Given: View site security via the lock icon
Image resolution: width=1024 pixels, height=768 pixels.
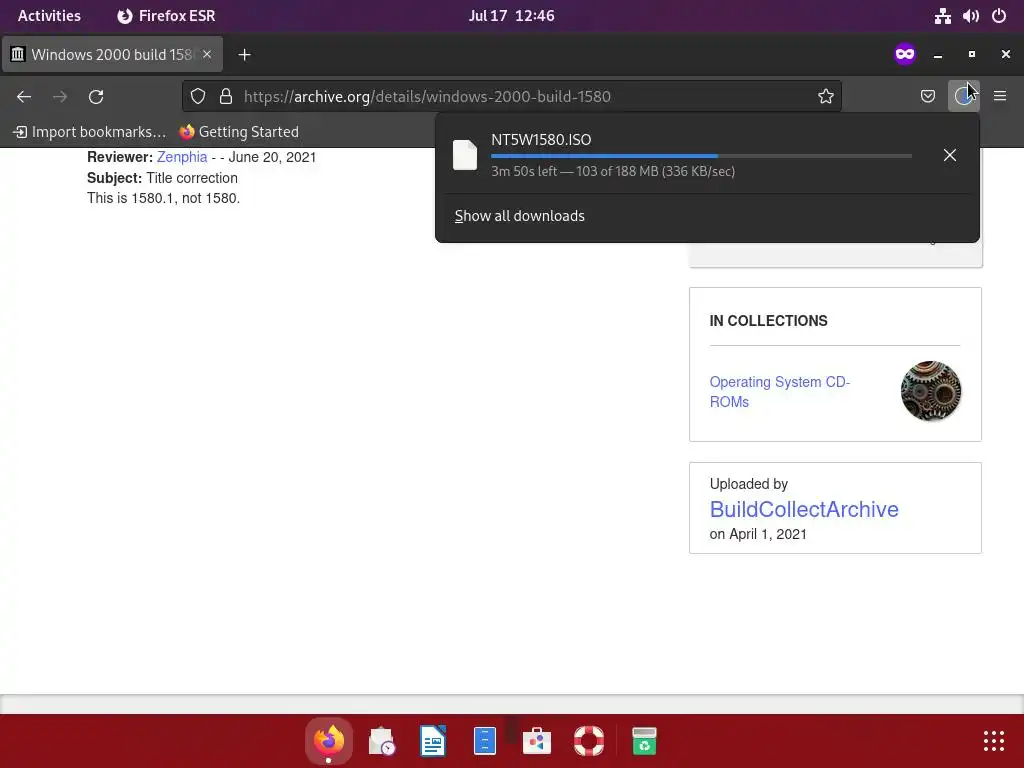Looking at the screenshot, I should (x=226, y=97).
